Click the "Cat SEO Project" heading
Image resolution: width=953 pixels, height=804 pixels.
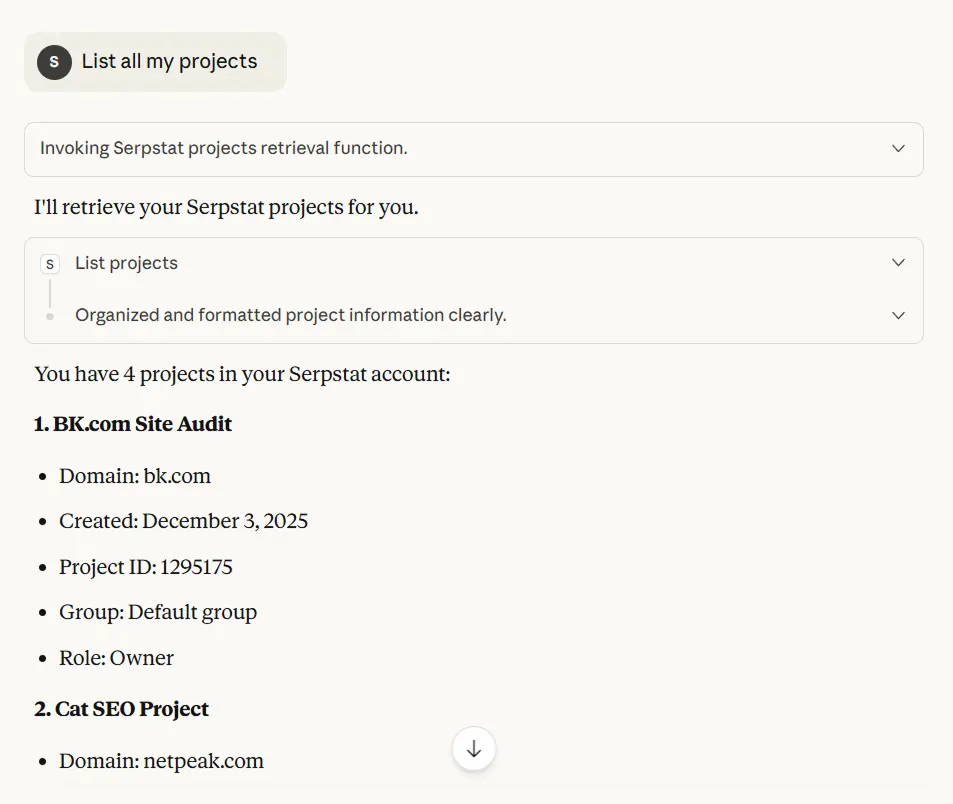point(121,709)
